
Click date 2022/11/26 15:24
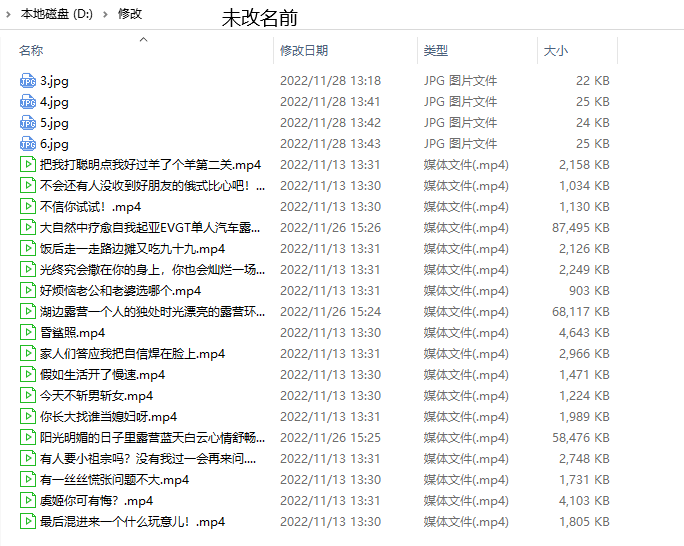point(330,311)
